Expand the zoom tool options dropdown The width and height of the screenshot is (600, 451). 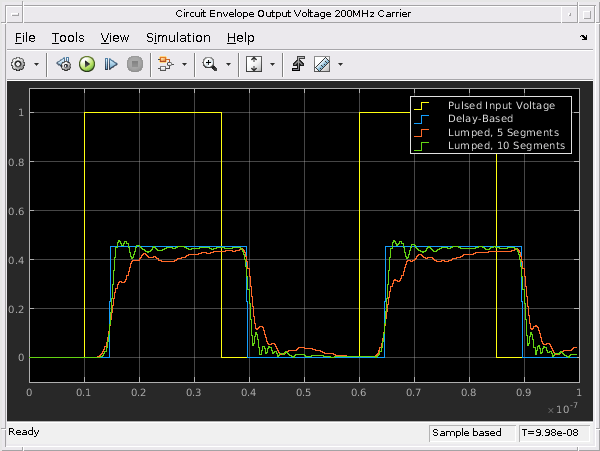click(228, 64)
